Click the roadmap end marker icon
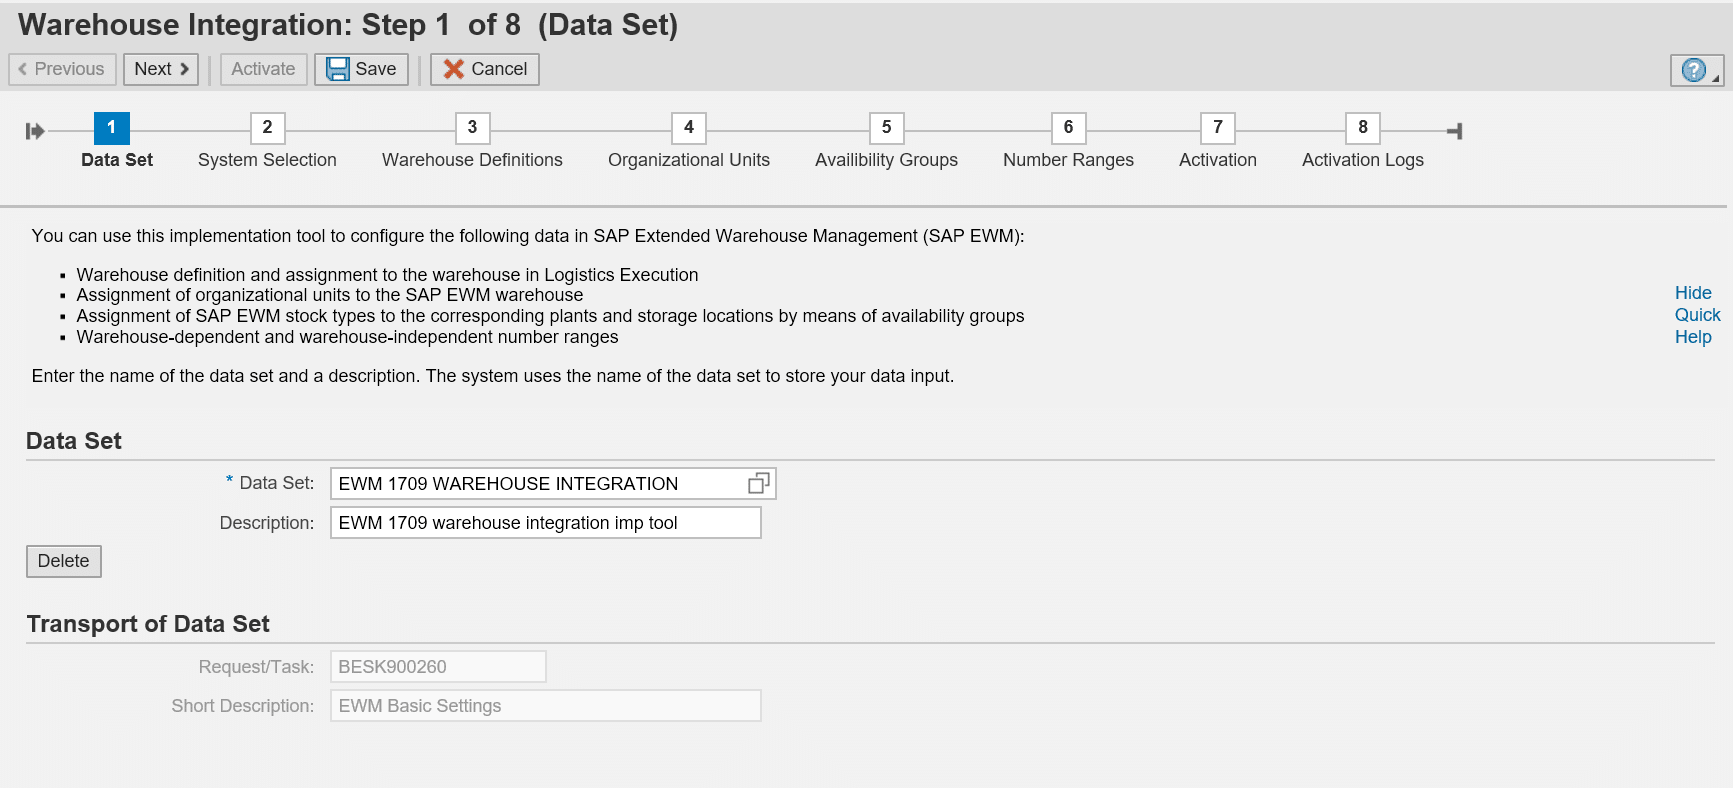The image size is (1733, 788). (1455, 131)
